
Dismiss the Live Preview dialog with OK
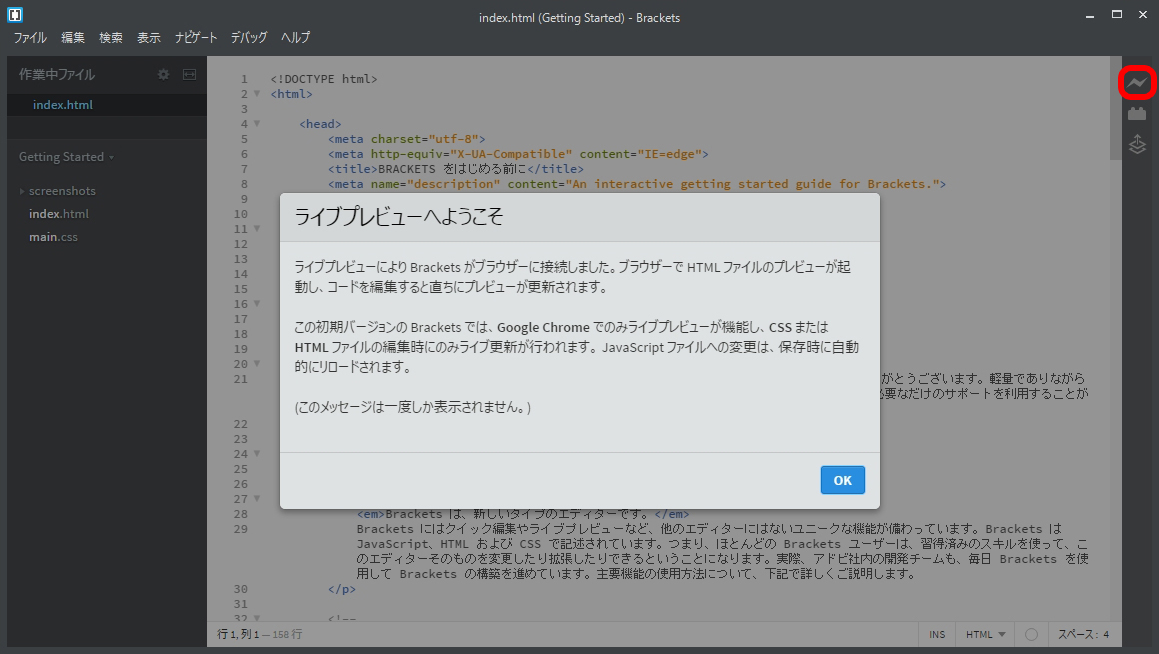point(842,480)
